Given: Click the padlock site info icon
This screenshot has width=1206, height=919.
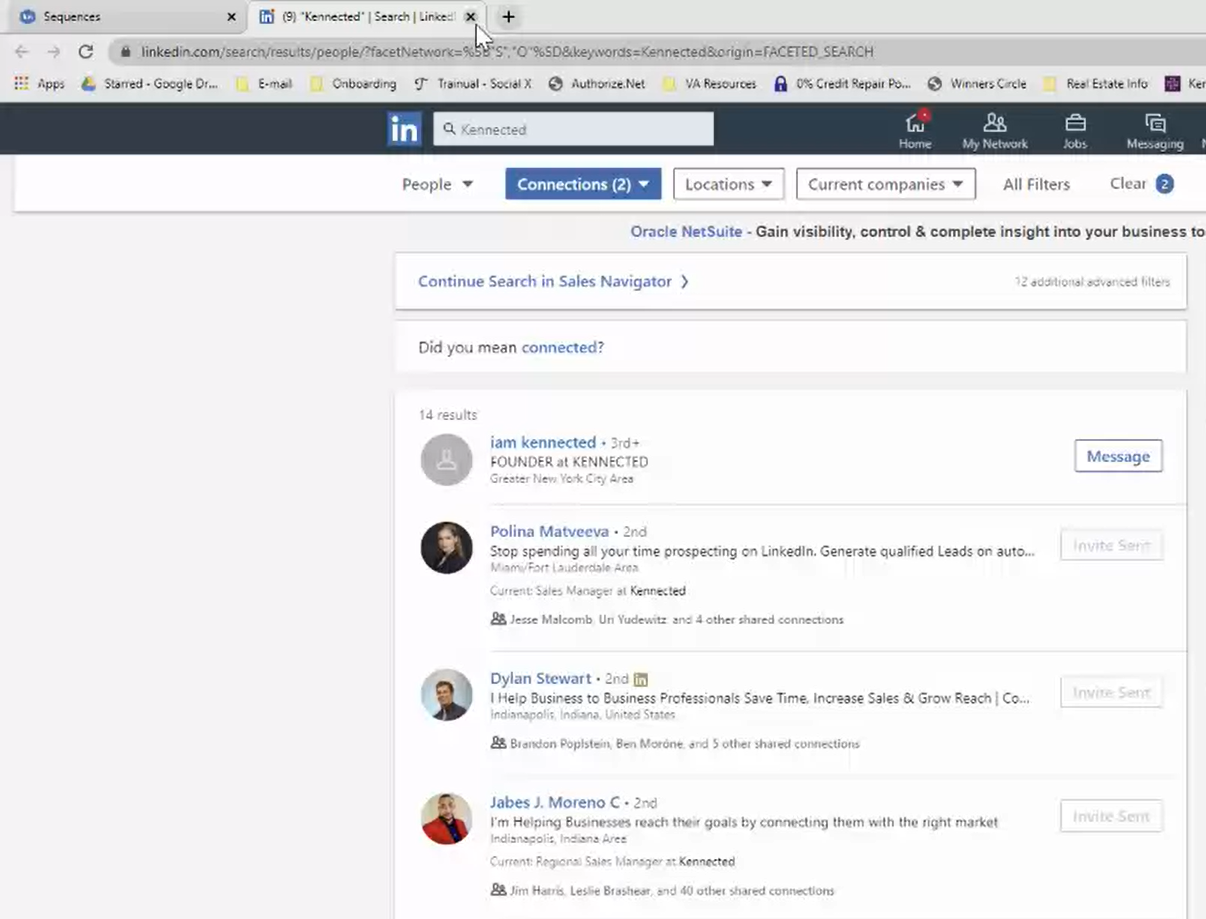Looking at the screenshot, I should pyautogui.click(x=124, y=51).
